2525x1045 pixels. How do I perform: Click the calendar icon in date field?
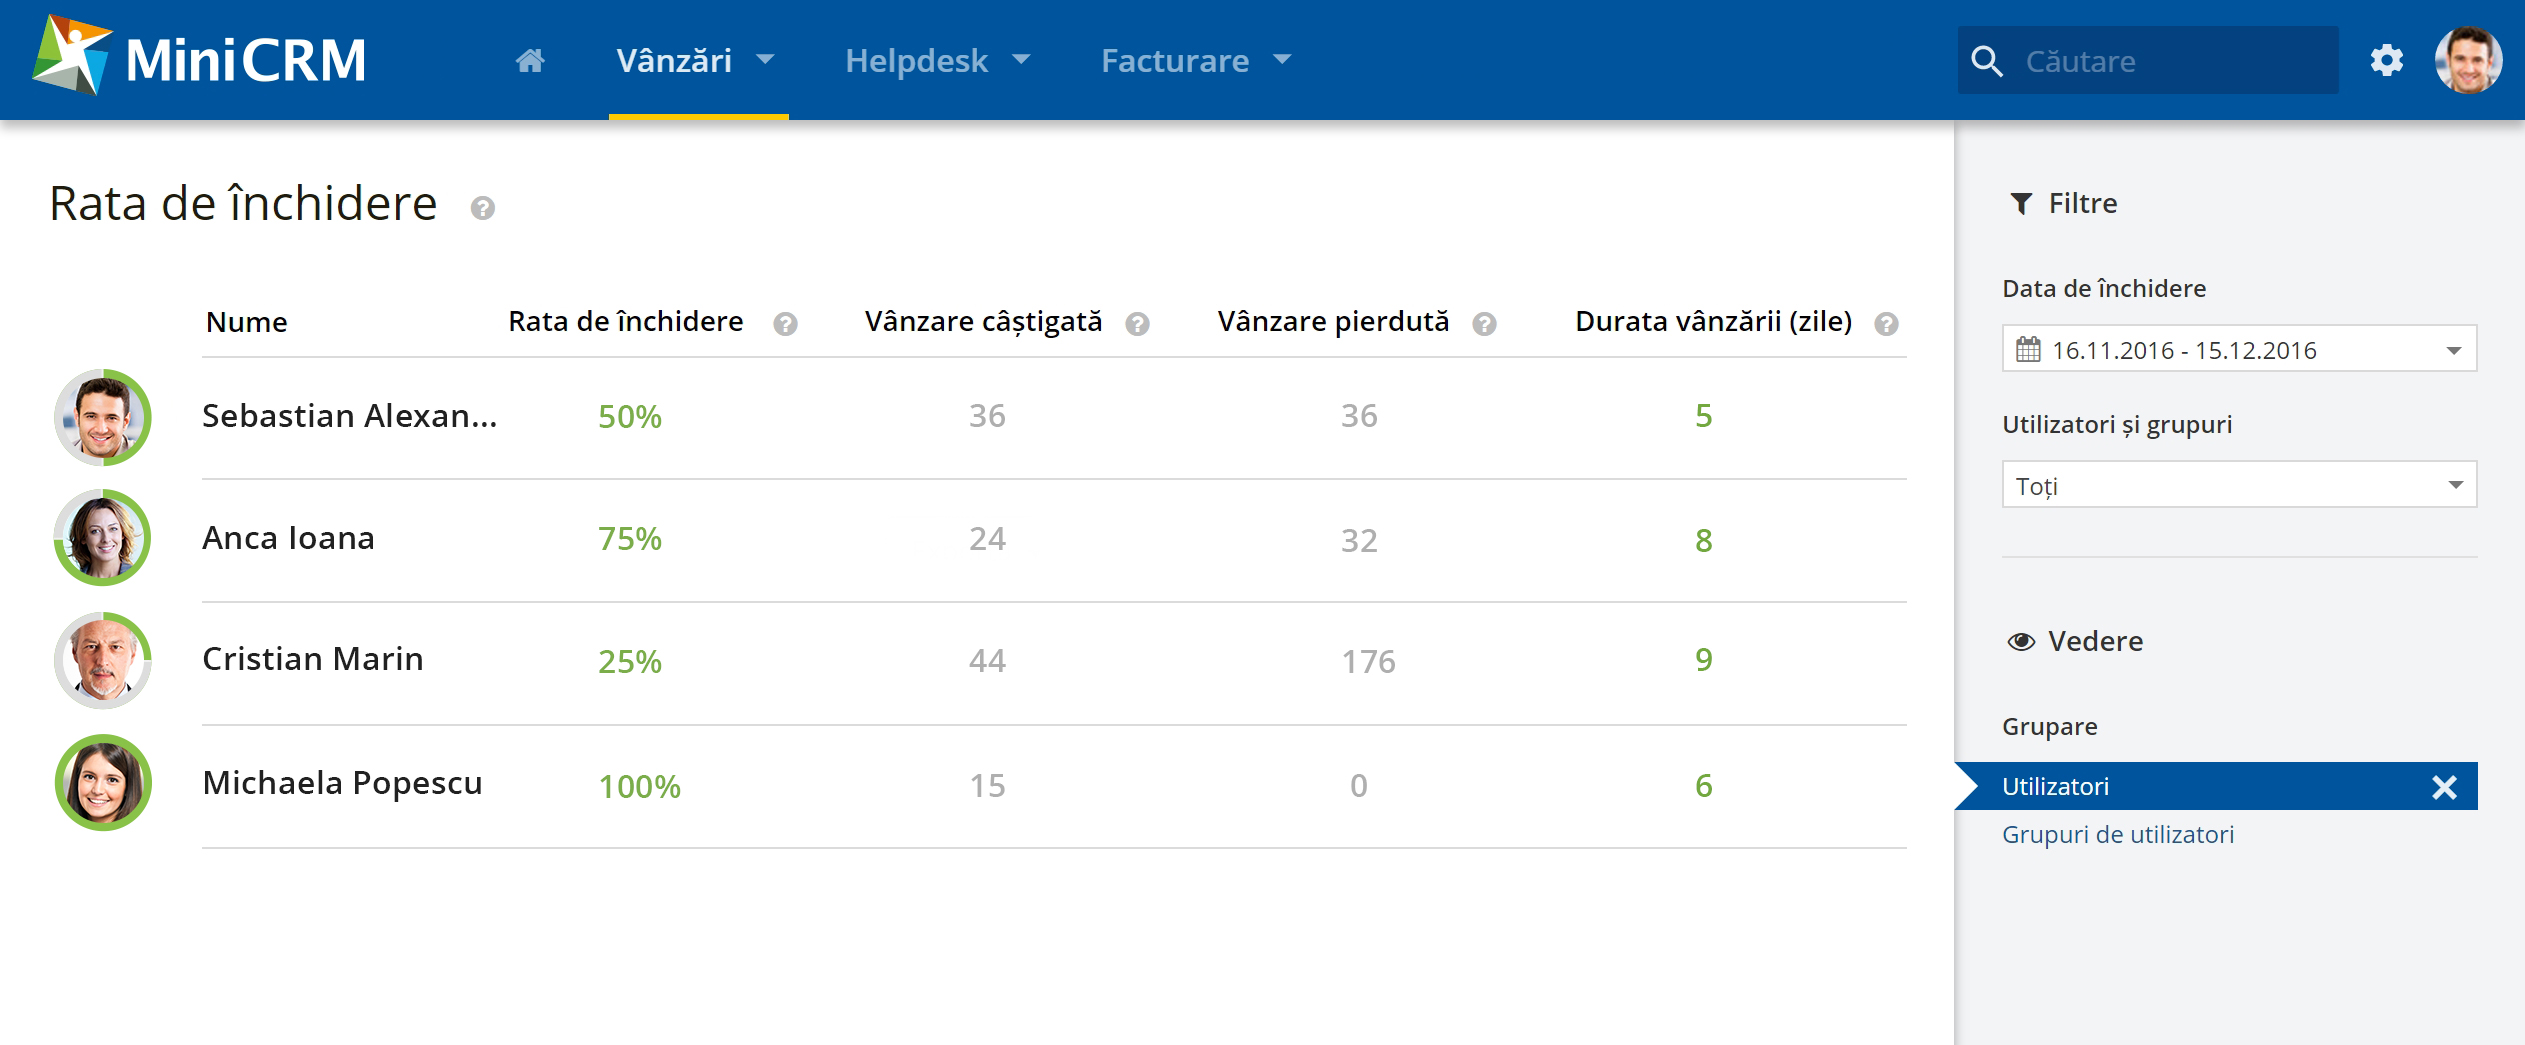click(x=2028, y=349)
